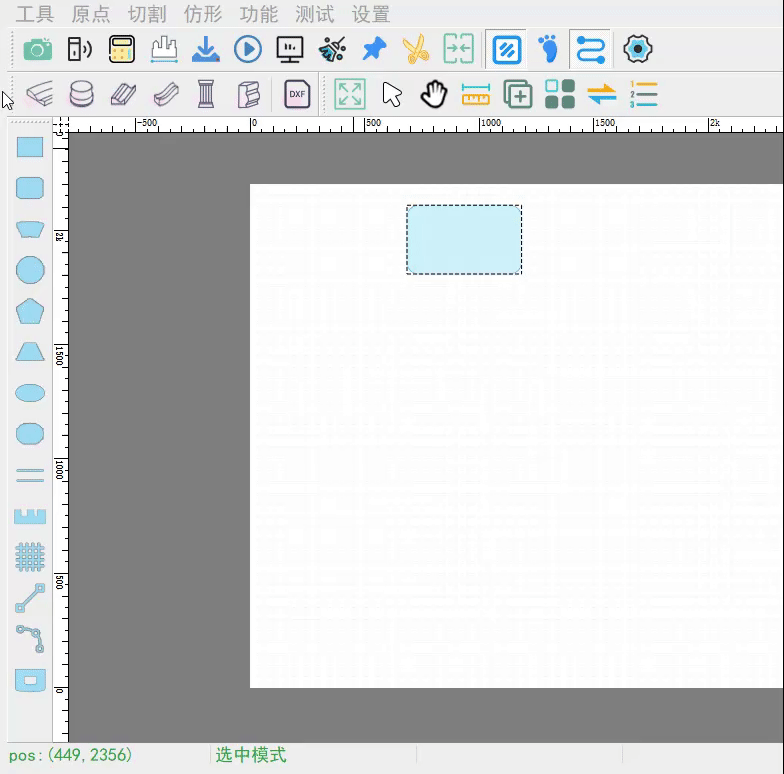
Task: Click the fit-to-screen expand arrows icon
Action: coord(350,95)
